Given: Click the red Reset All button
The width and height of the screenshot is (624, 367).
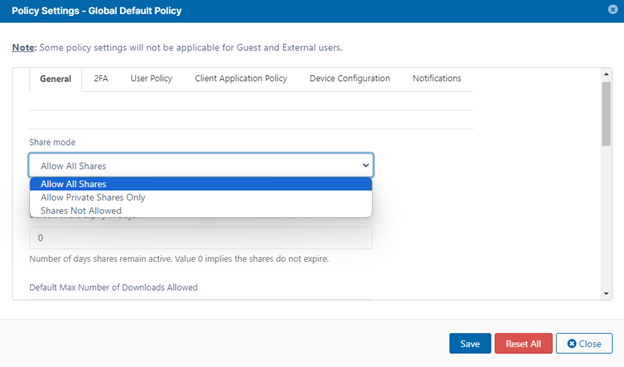Looking at the screenshot, I should pyautogui.click(x=523, y=344).
